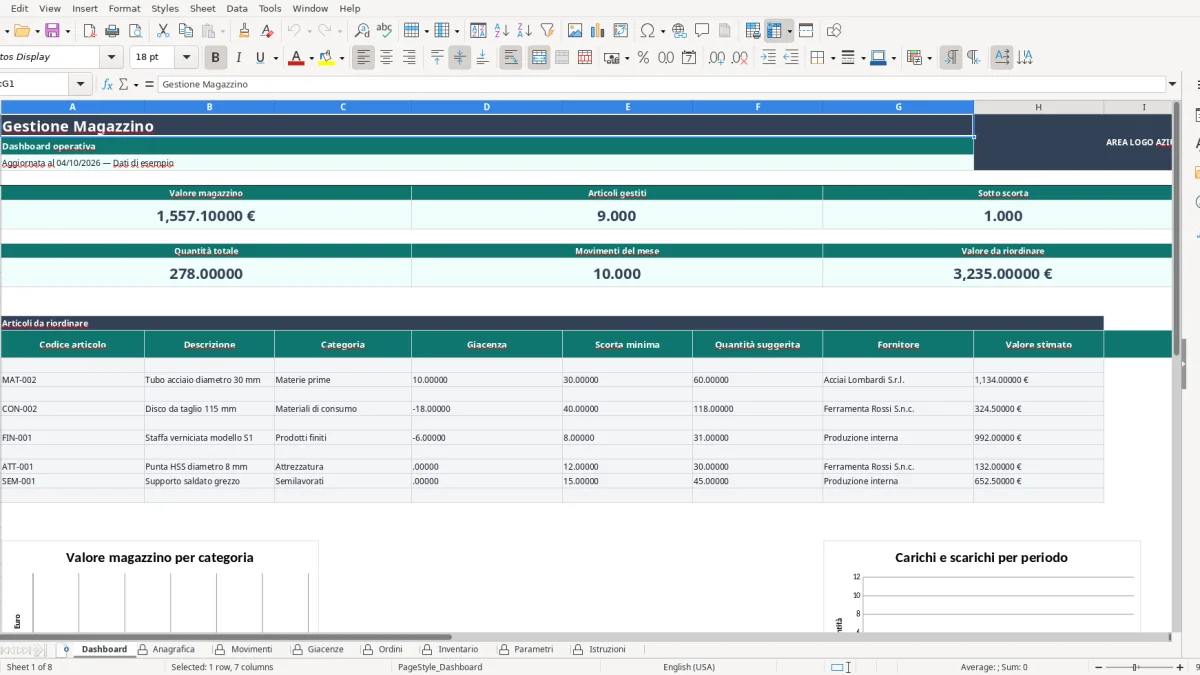Switch to the Anagrafica sheet tab
Screen dimensions: 1200x675
[x=174, y=649]
